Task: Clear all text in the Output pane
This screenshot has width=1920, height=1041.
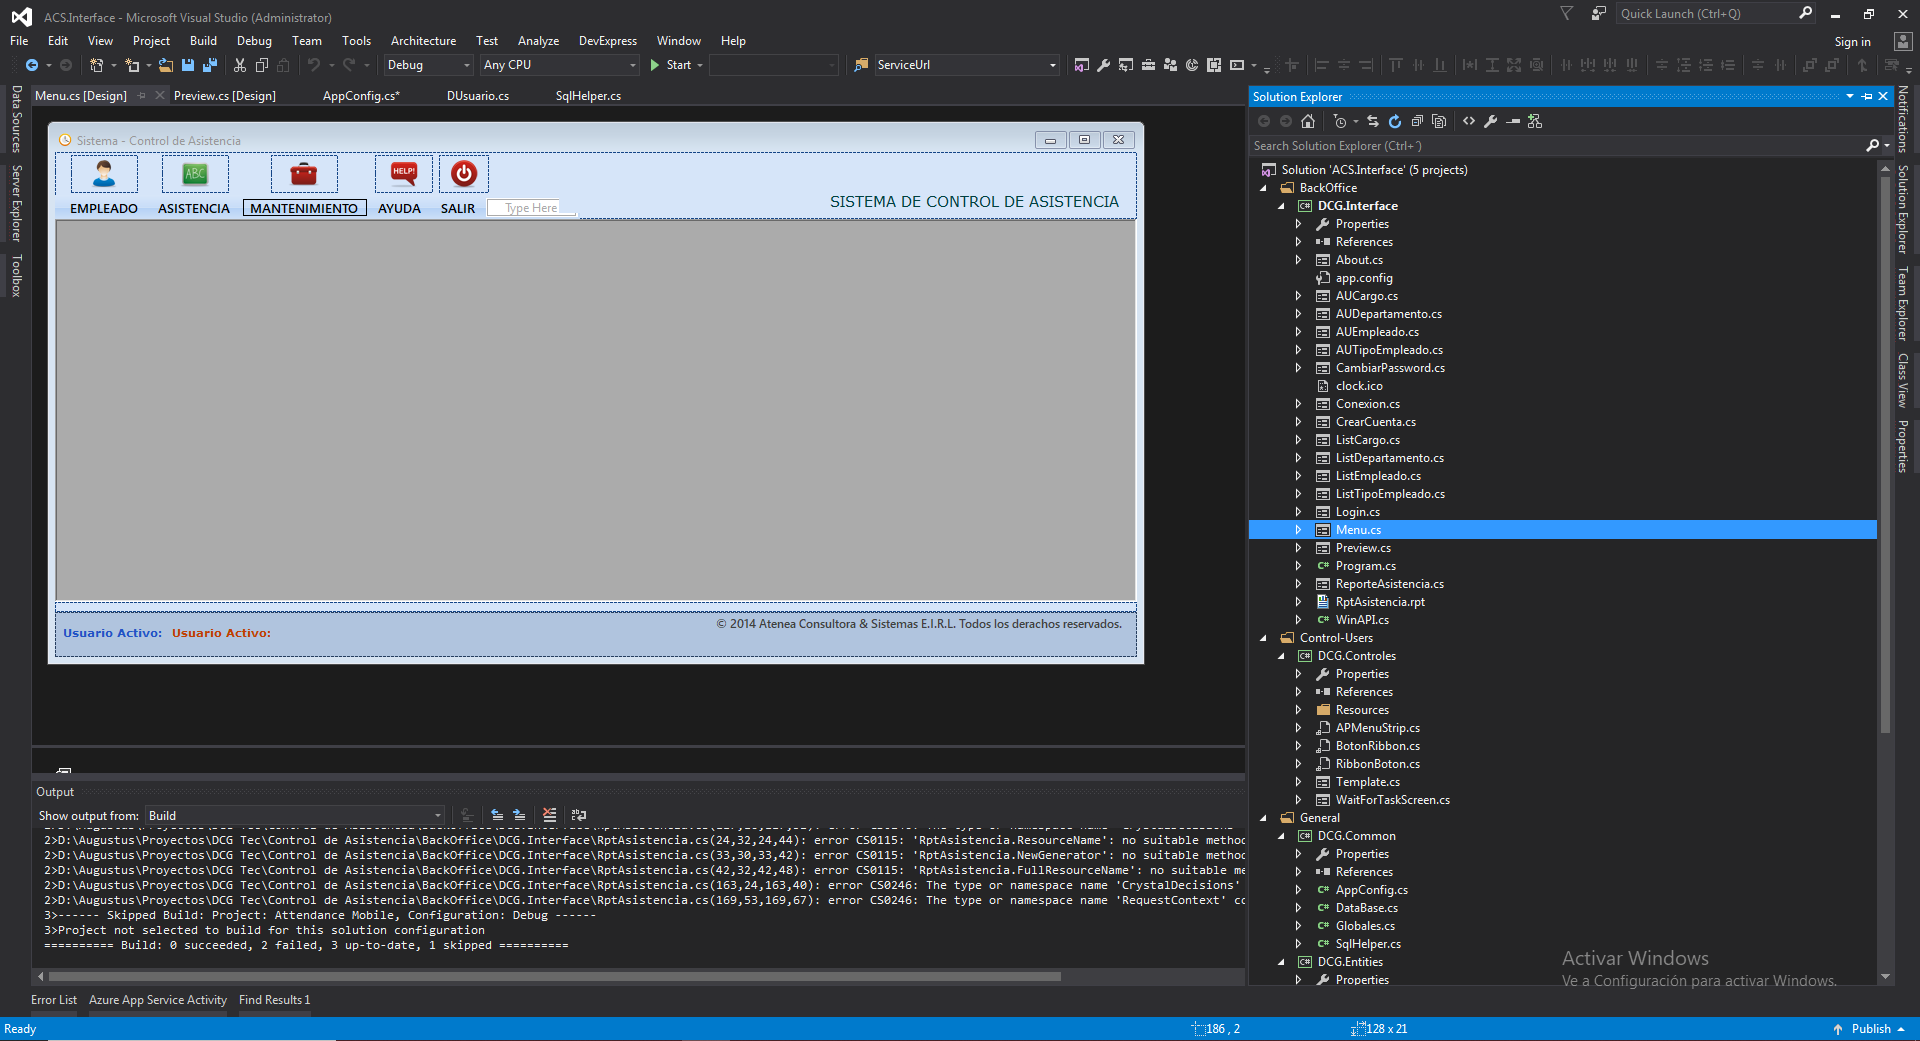Action: 549,815
